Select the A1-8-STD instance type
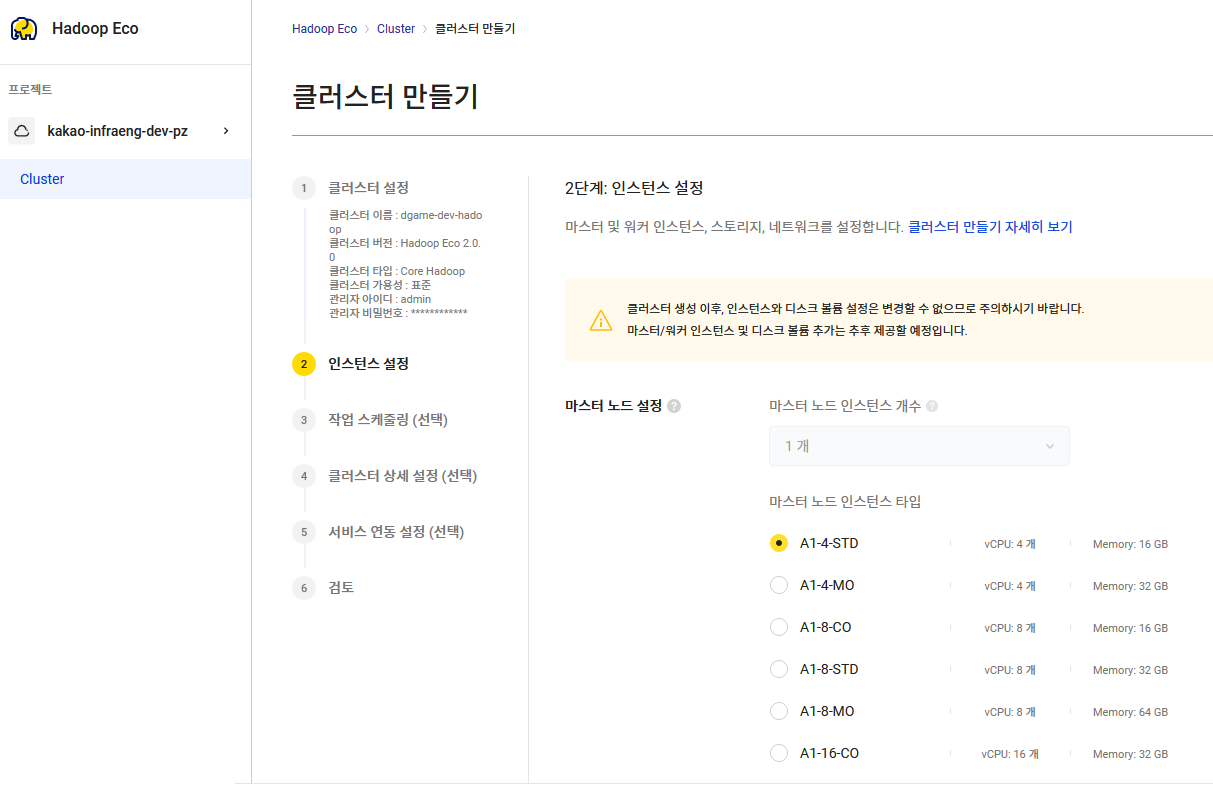The width and height of the screenshot is (1213, 785). tap(779, 669)
